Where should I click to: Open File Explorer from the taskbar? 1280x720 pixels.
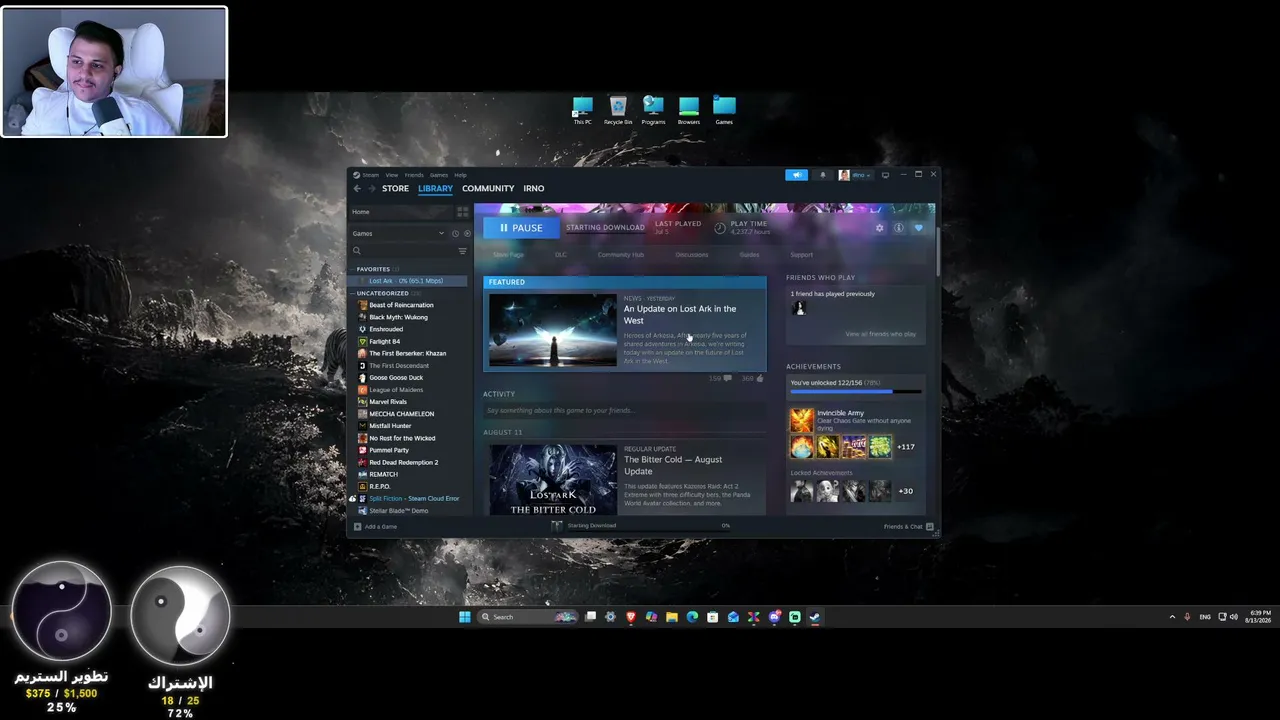click(x=672, y=617)
